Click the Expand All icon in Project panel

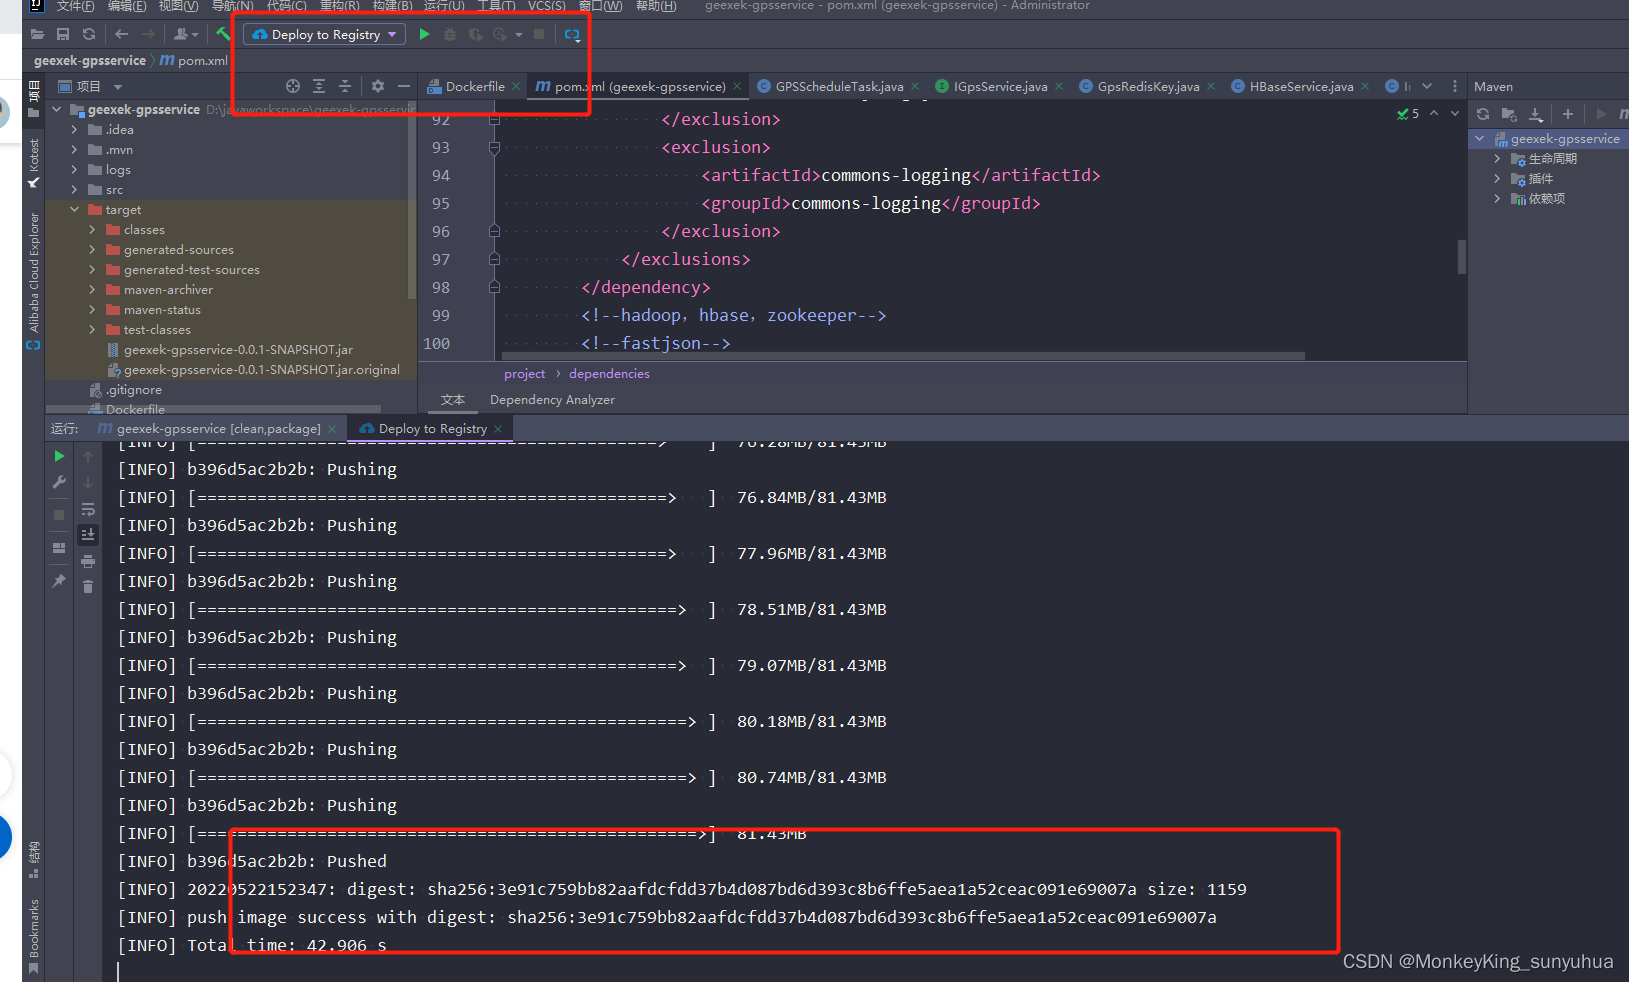click(x=319, y=86)
